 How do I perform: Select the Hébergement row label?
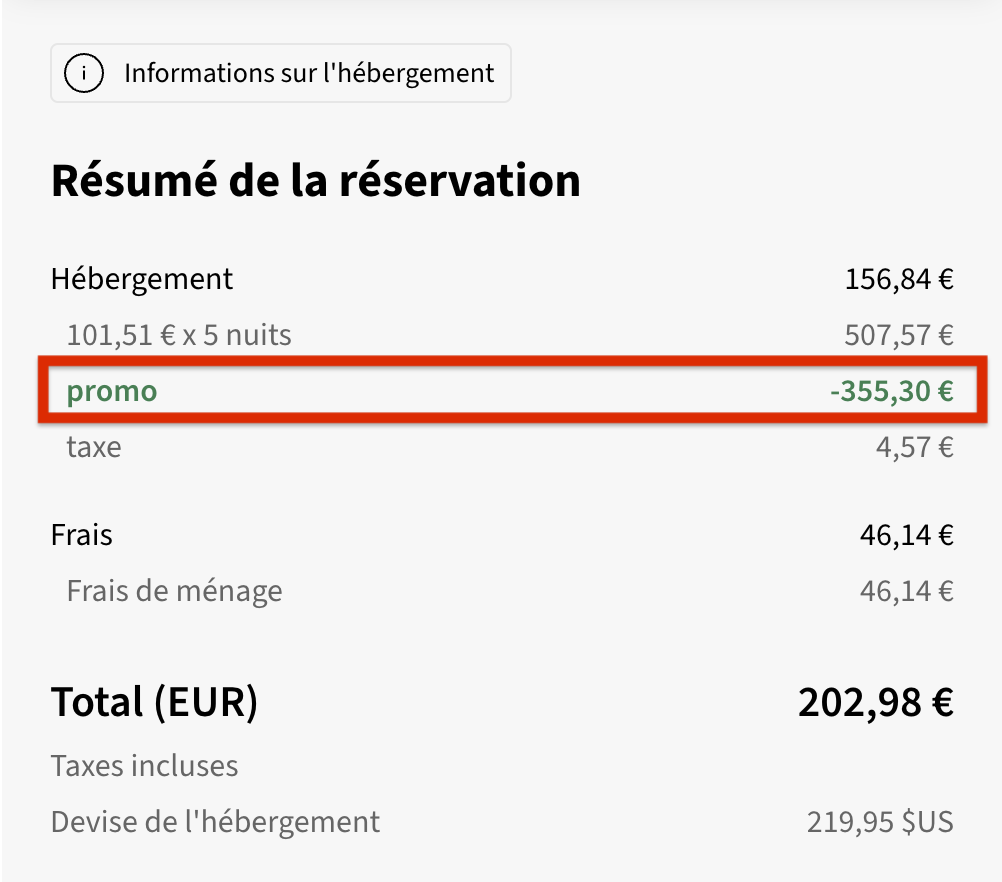coord(142,280)
